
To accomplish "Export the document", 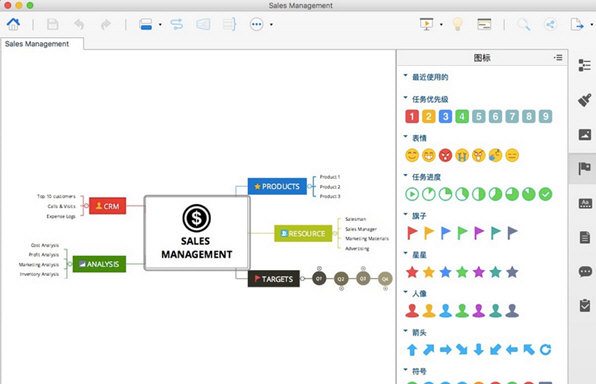I will [x=577, y=24].
